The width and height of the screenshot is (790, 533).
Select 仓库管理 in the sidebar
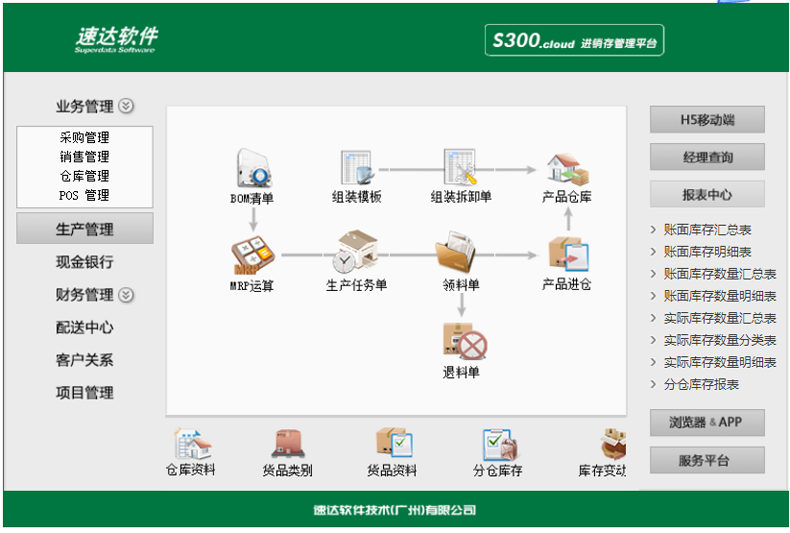click(x=85, y=176)
